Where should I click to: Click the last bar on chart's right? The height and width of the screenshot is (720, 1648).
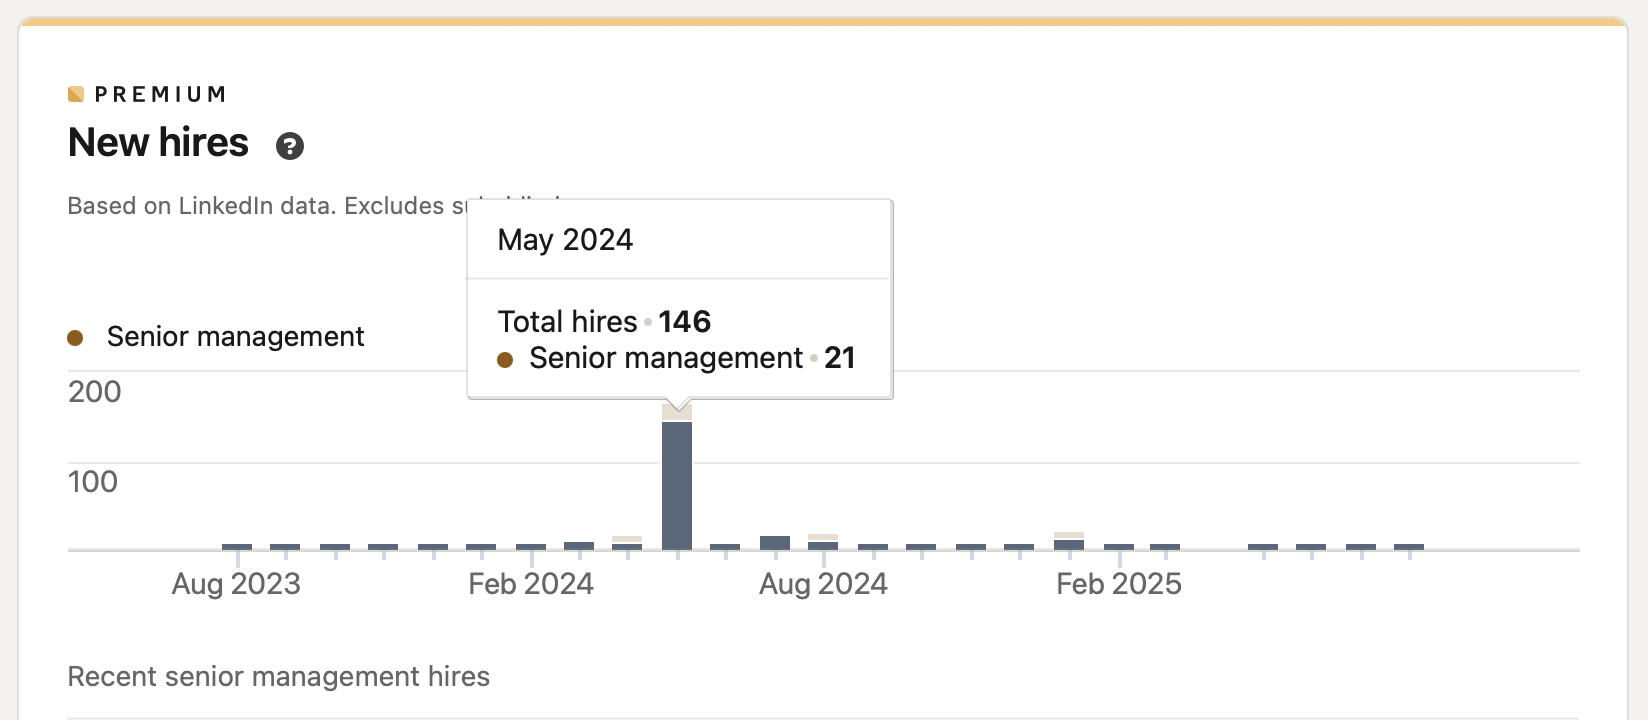pyautogui.click(x=1409, y=547)
